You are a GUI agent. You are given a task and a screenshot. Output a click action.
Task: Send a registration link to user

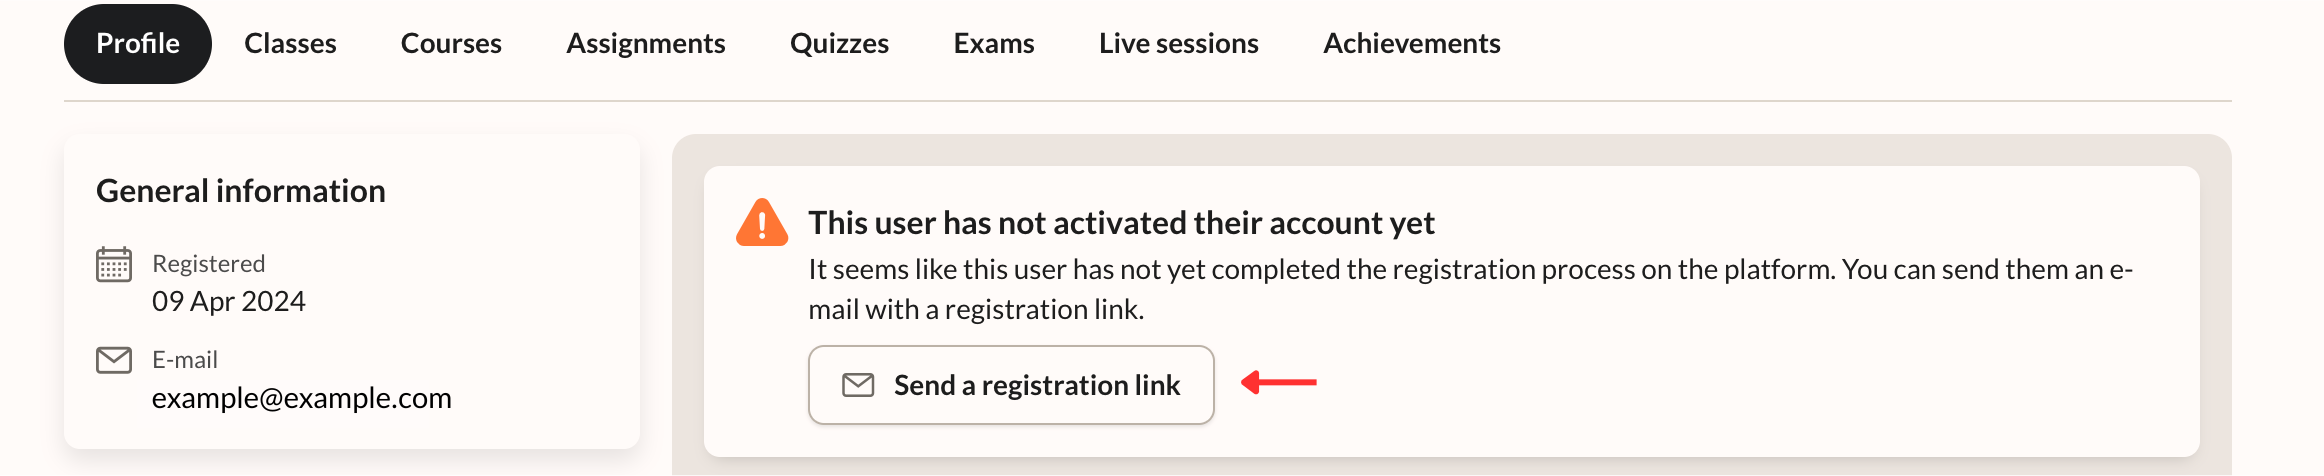(x=1011, y=385)
